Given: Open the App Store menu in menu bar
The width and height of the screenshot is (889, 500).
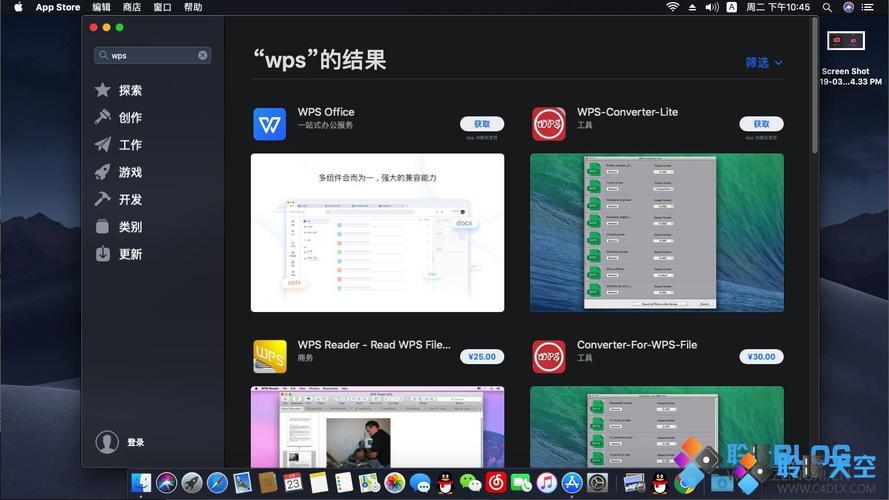Looking at the screenshot, I should coord(58,7).
